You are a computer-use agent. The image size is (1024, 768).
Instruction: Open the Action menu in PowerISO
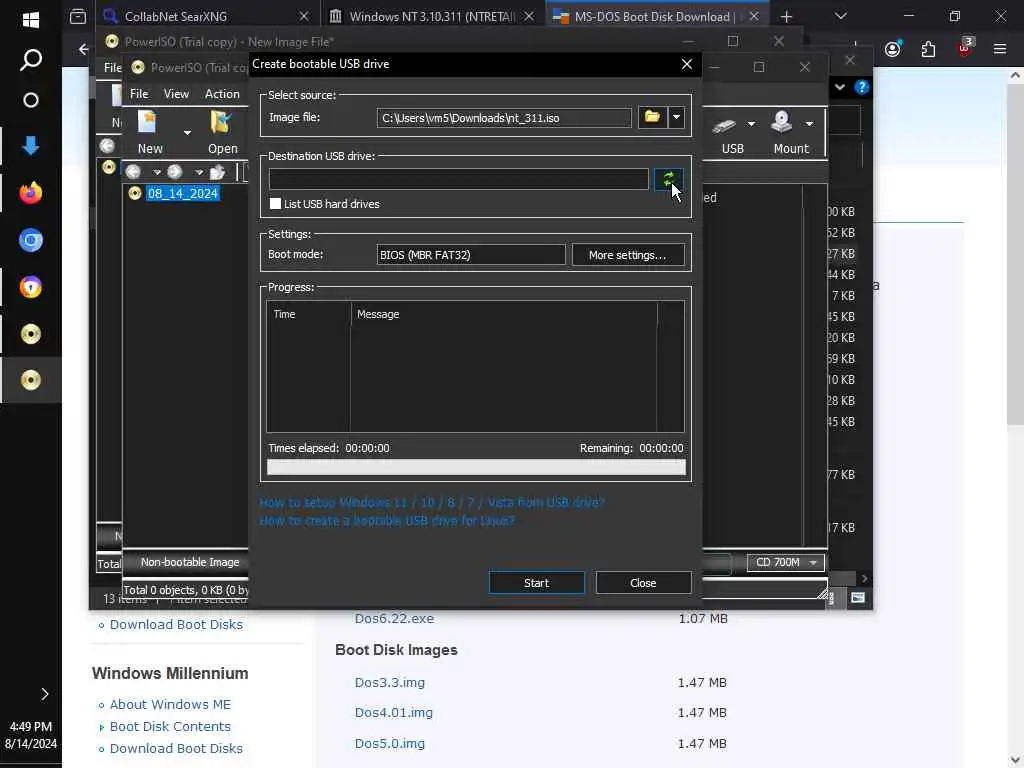[x=222, y=94]
